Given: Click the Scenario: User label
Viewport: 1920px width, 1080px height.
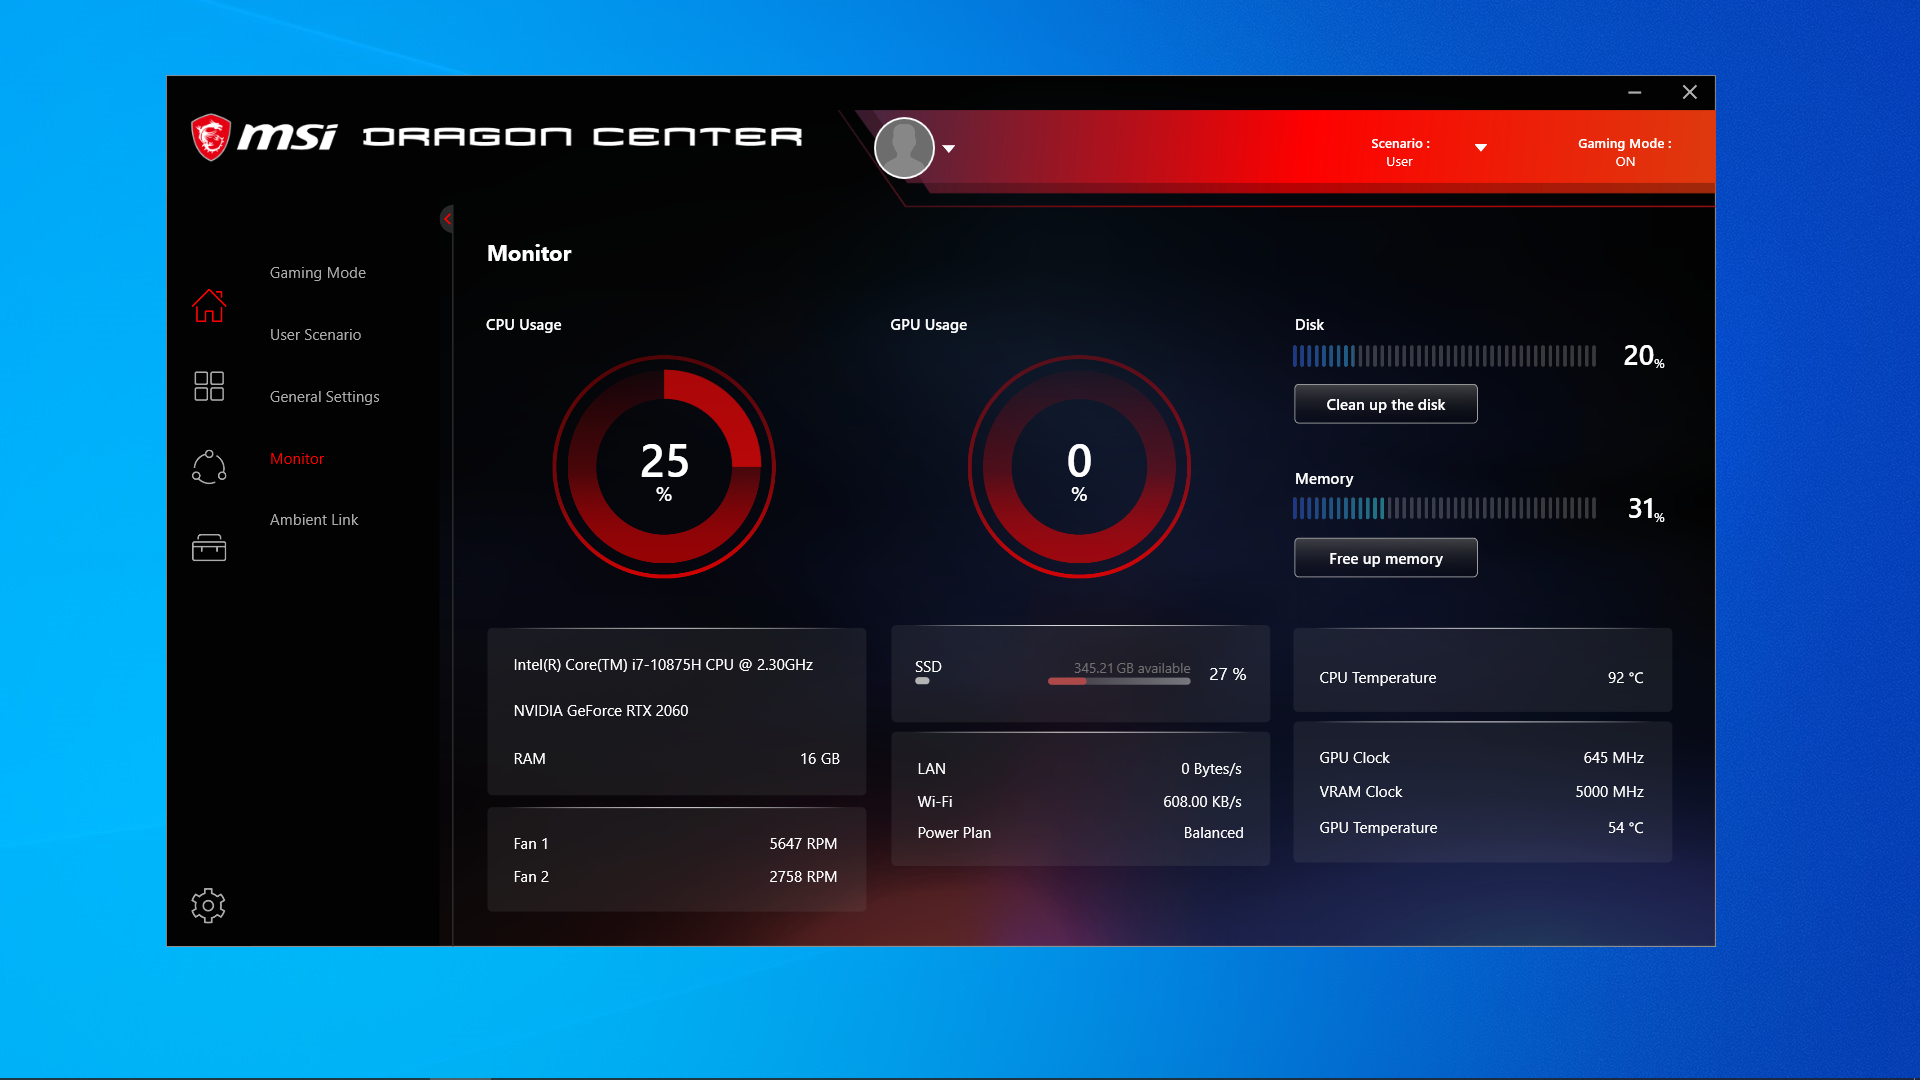Looking at the screenshot, I should (x=1400, y=152).
